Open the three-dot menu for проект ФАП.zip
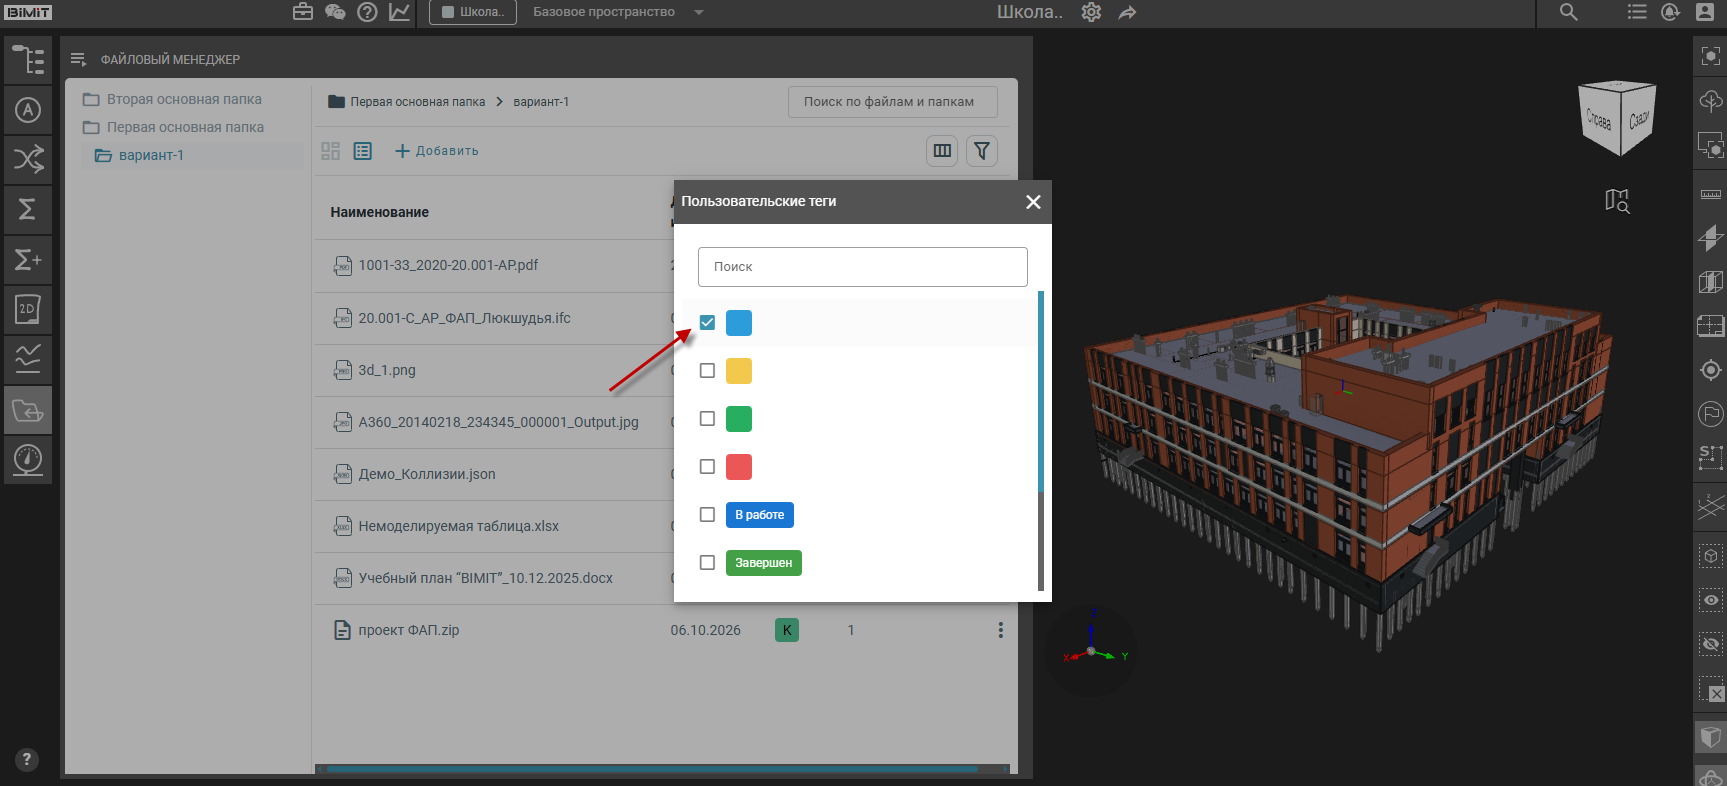Viewport: 1727px width, 786px height. point(1000,630)
